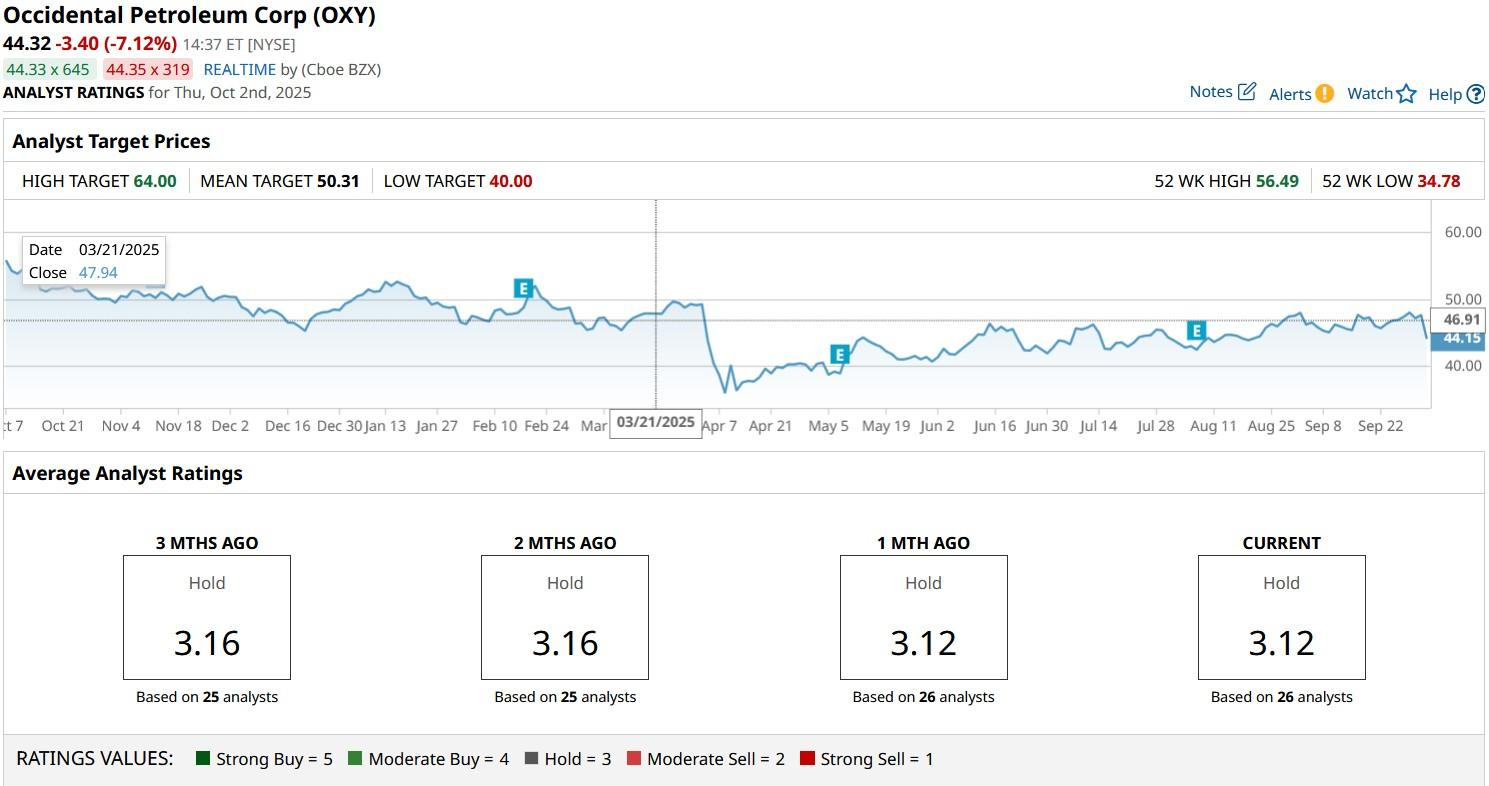Image resolution: width=1489 pixels, height=786 pixels.
Task: Click the 40.00 y-axis price label
Action: tap(1463, 366)
